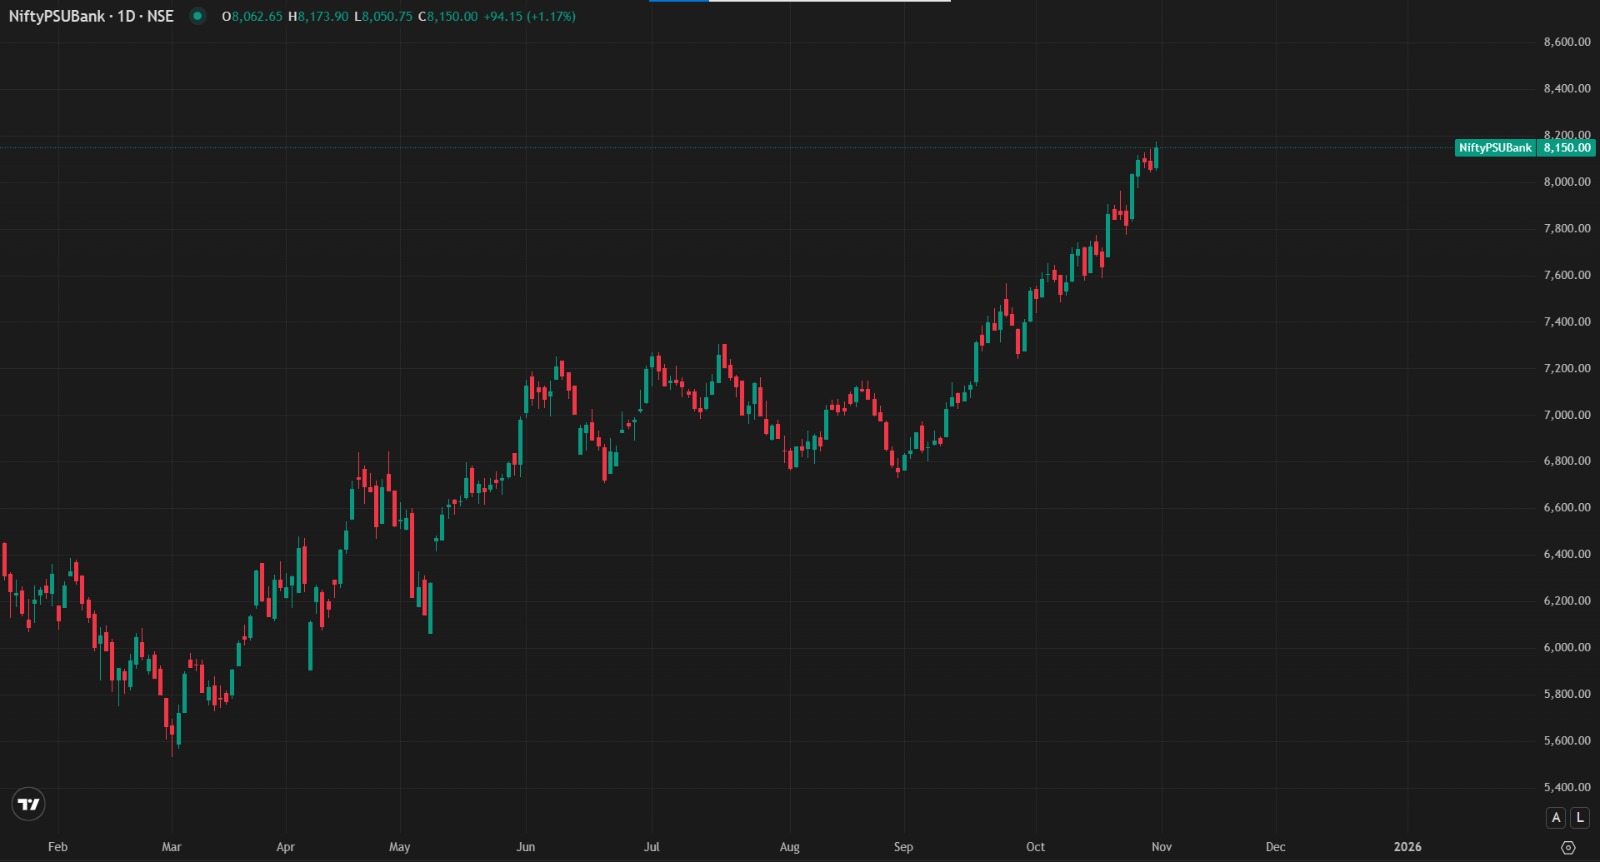Viewport: 1600px width, 862px height.
Task: Click the close value C8,150.00
Action: pos(447,17)
